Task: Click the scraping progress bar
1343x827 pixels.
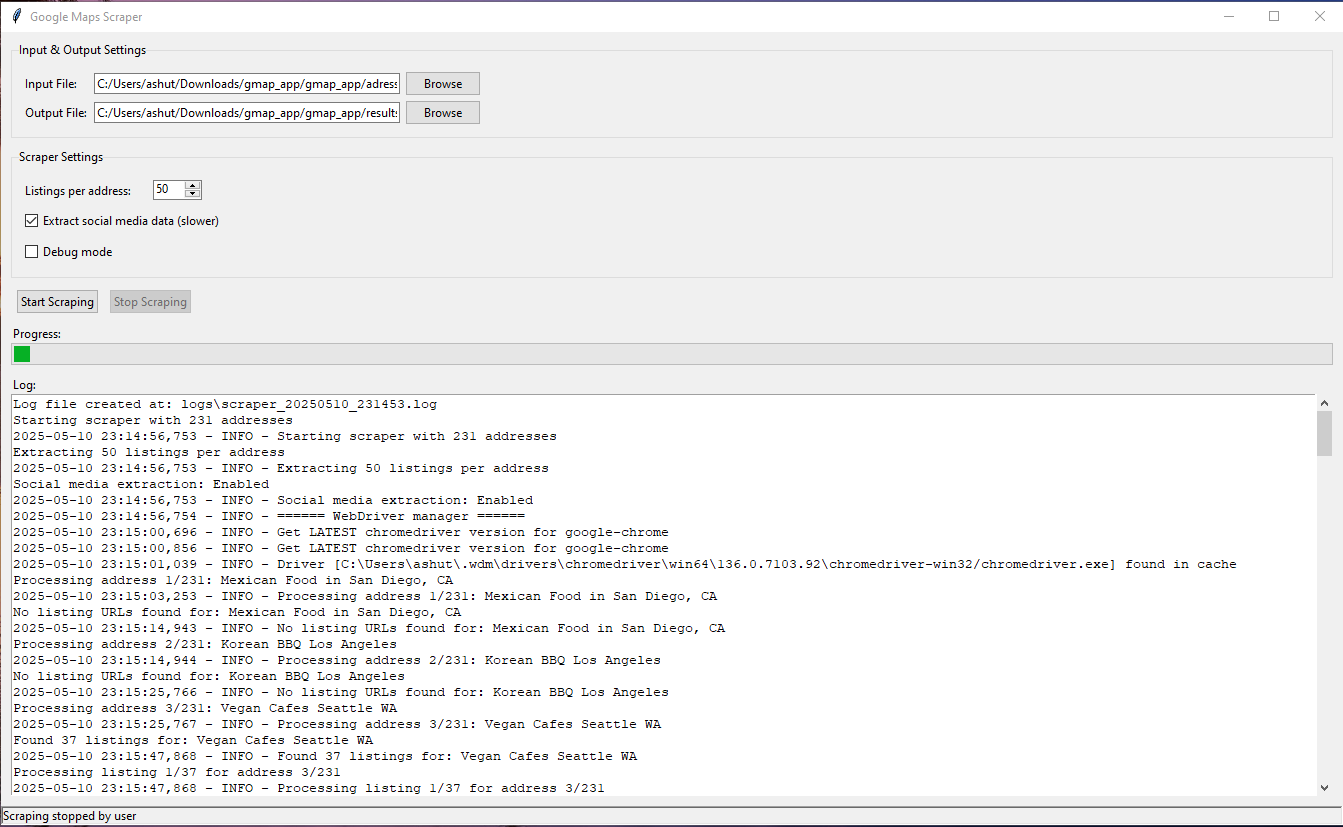Action: (671, 354)
